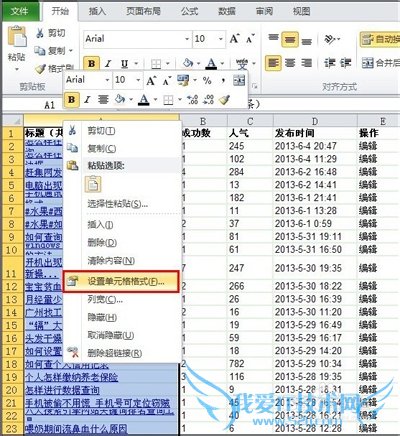Click the Paste clipboard icon in ribbon
Viewport: 400px width, 436px height.
[17, 36]
